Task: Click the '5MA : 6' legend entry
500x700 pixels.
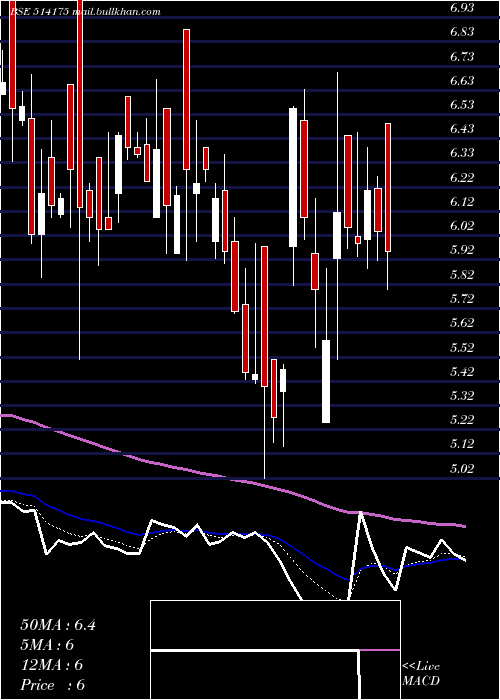Action: [x=47, y=645]
